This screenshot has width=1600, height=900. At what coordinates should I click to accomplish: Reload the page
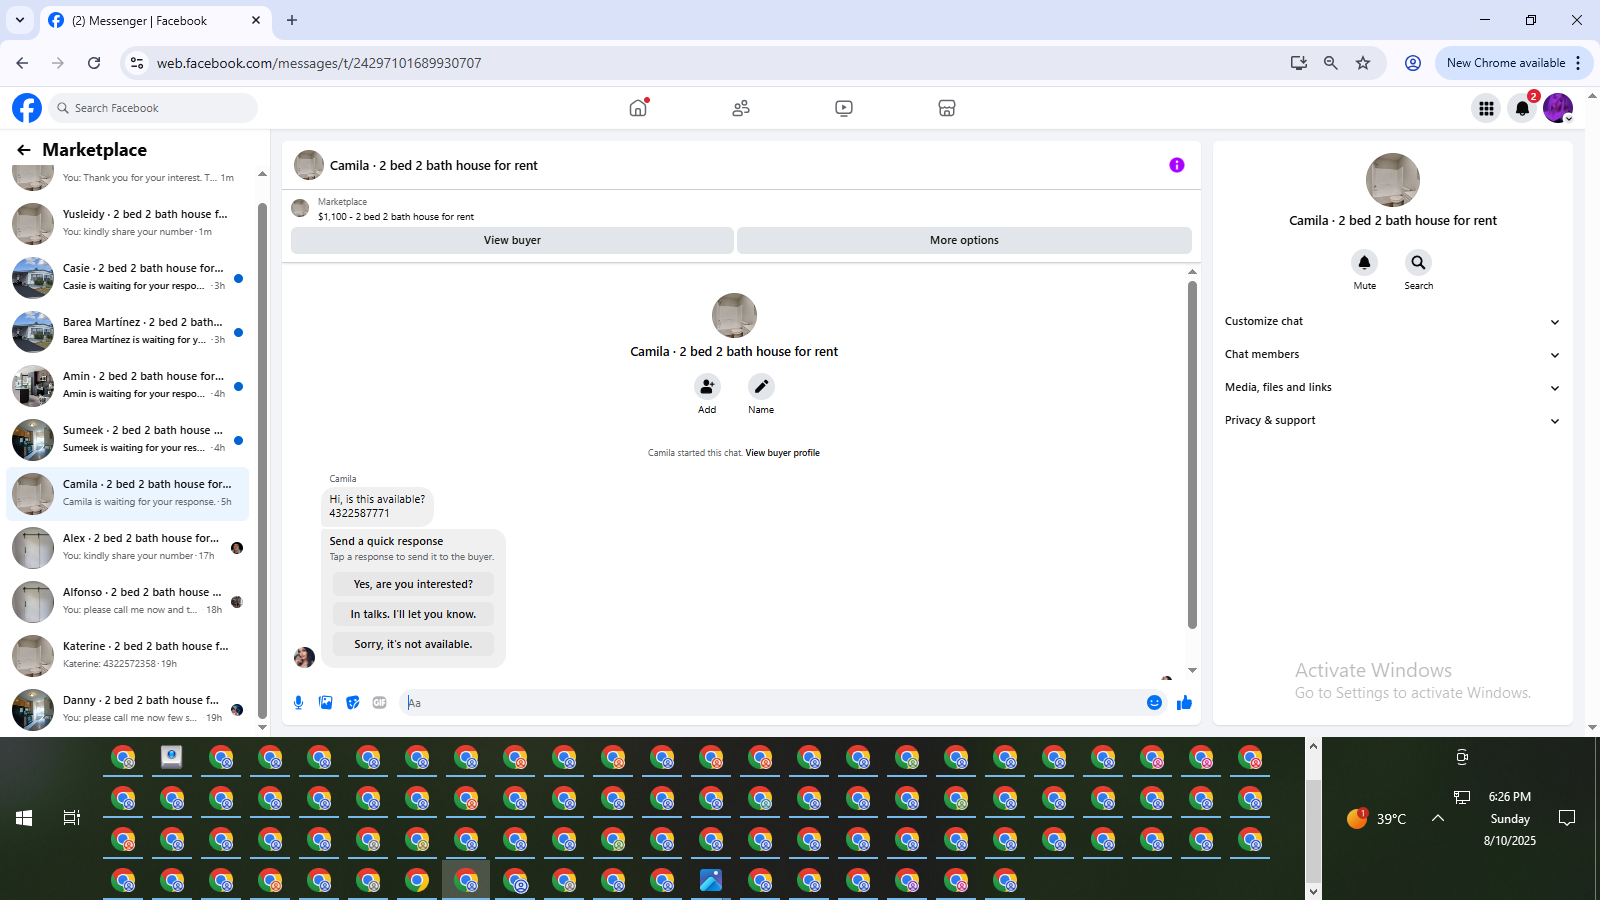(94, 63)
